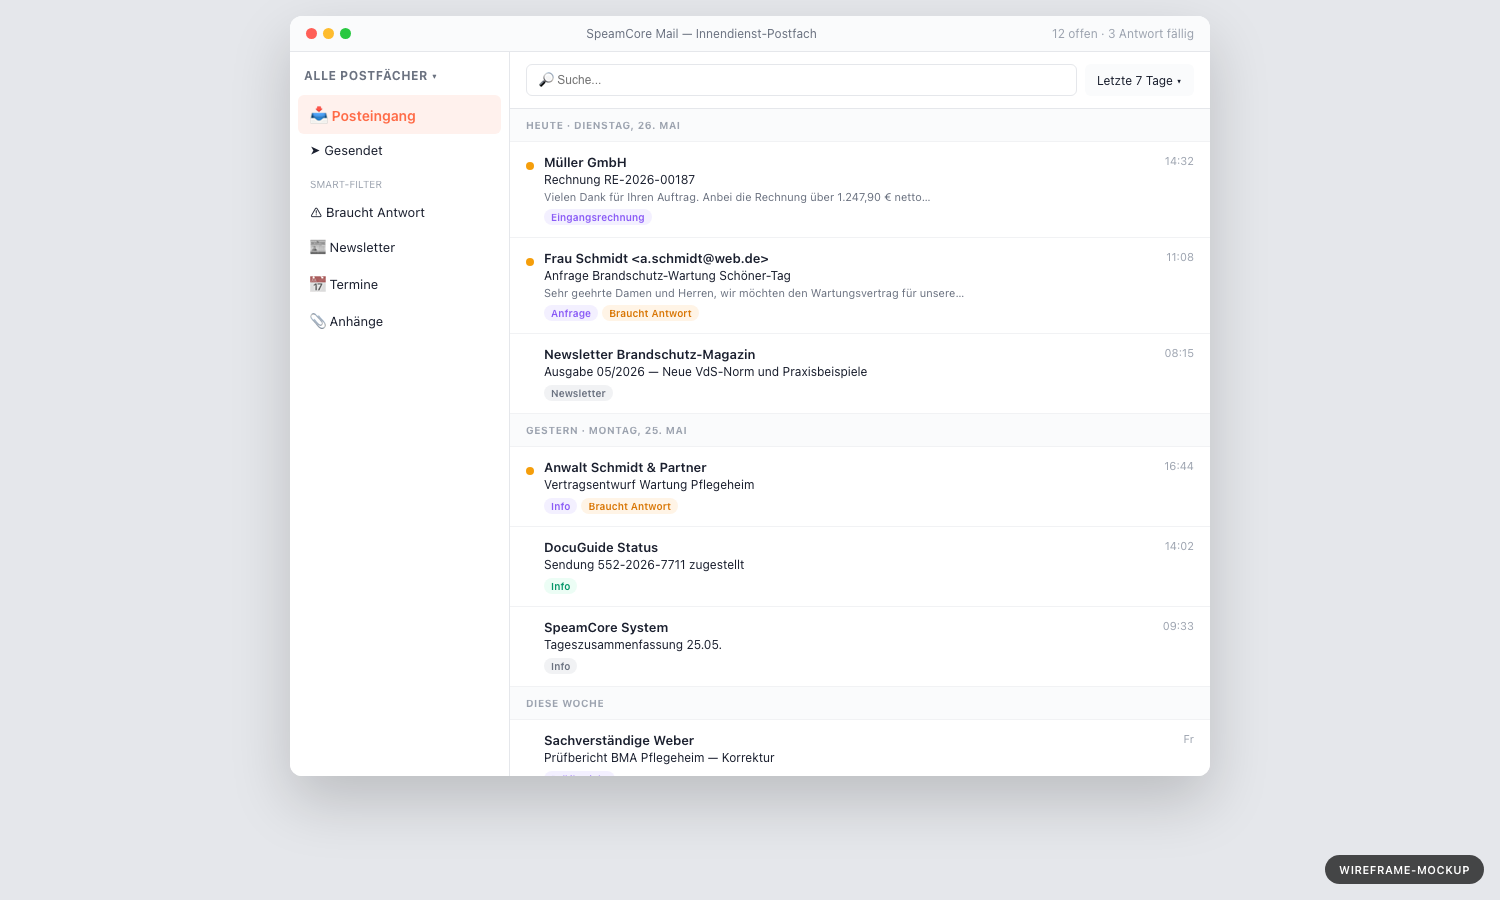
Task: Click unread dot of Anwalt Schmidt & Partner
Action: [530, 471]
